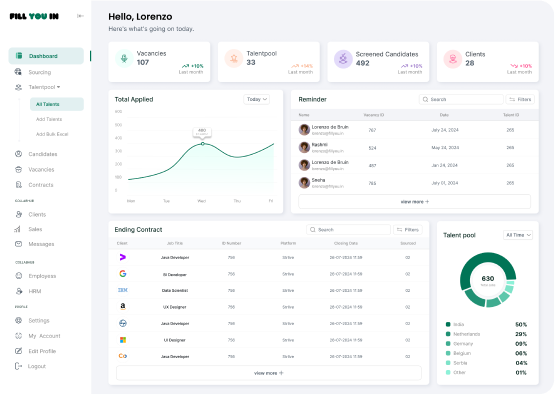Viewport: 555px width, 395px height.
Task: Select All Talents submenu item
Action: [x=57, y=104]
